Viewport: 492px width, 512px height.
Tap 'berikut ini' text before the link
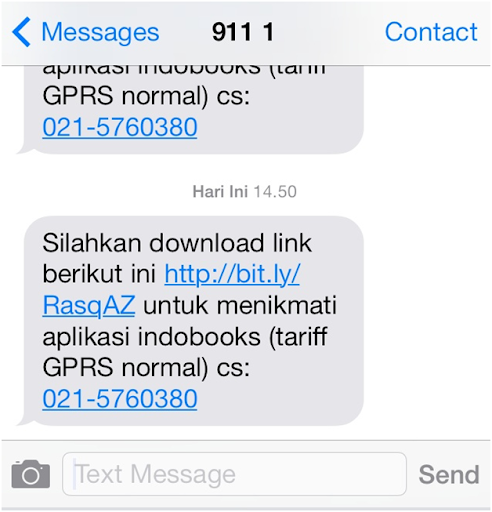(x=99, y=274)
